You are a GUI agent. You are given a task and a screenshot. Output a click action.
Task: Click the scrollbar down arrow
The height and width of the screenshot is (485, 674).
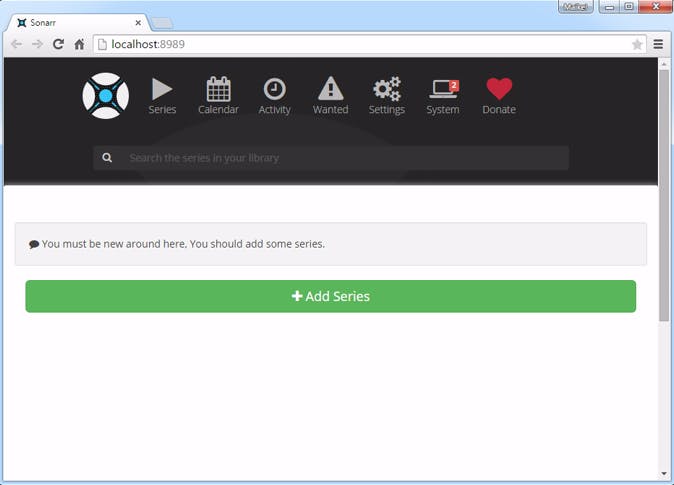coord(664,474)
